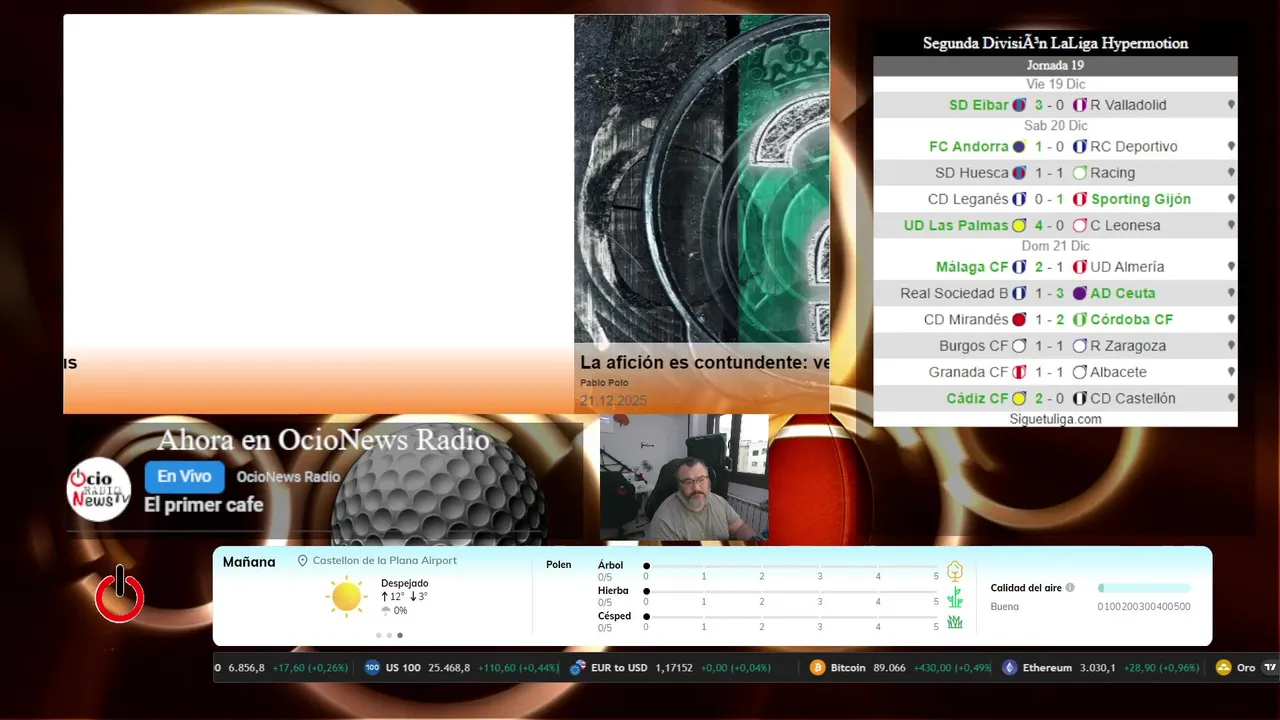Open stadium marker on Eibar–Valladolid row

click(x=1231, y=105)
